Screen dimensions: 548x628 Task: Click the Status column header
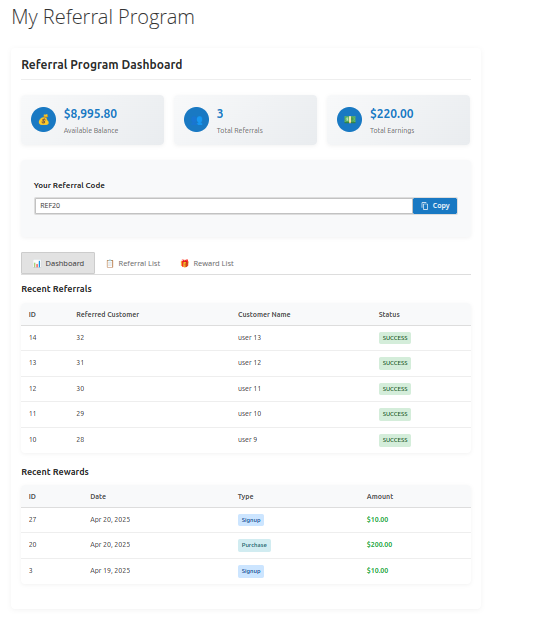[x=389, y=315]
